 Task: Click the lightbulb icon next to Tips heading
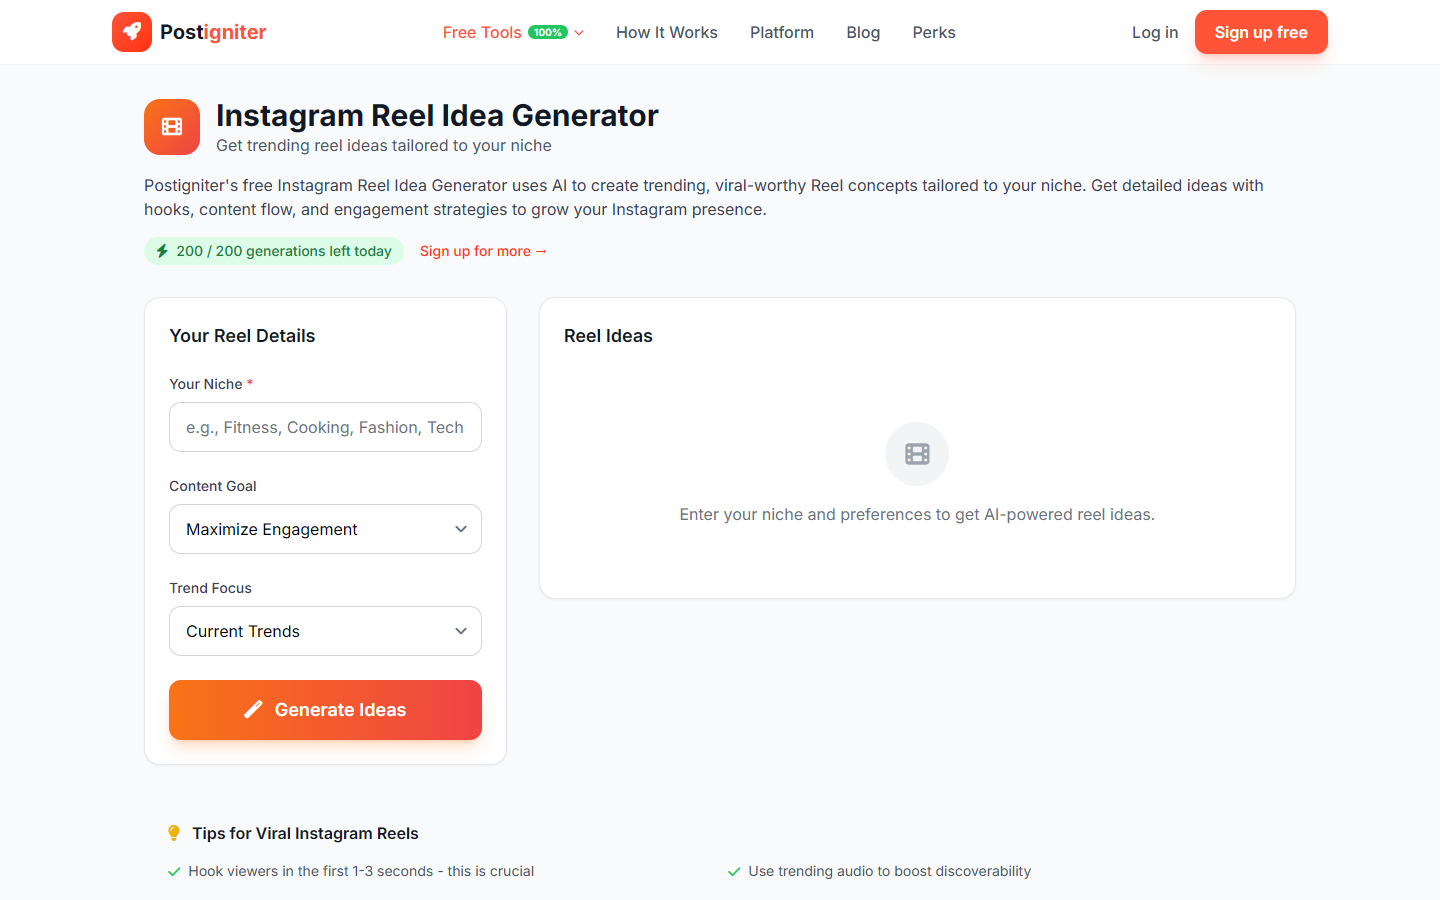(174, 832)
